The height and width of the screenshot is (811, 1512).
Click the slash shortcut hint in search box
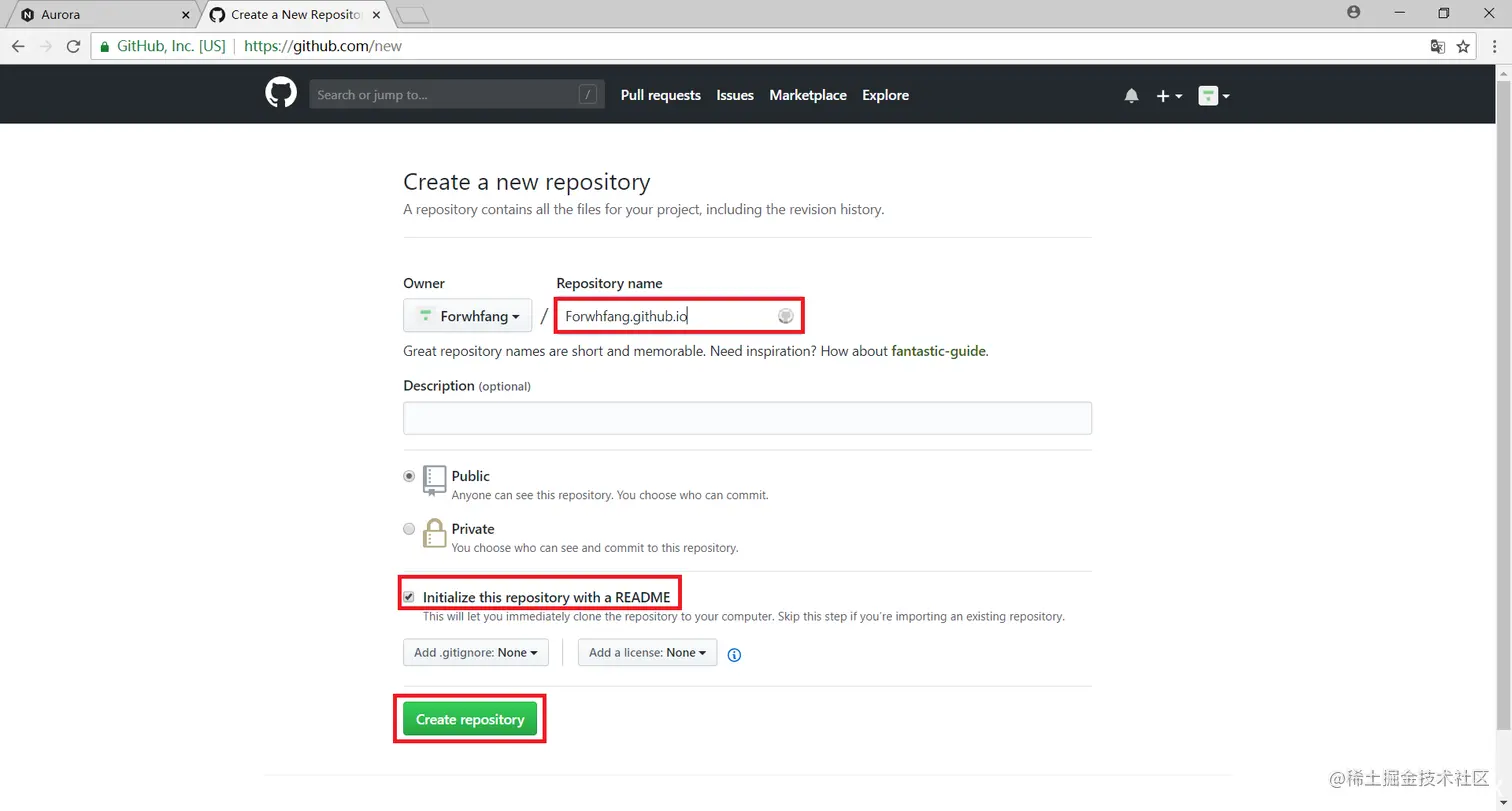(588, 95)
